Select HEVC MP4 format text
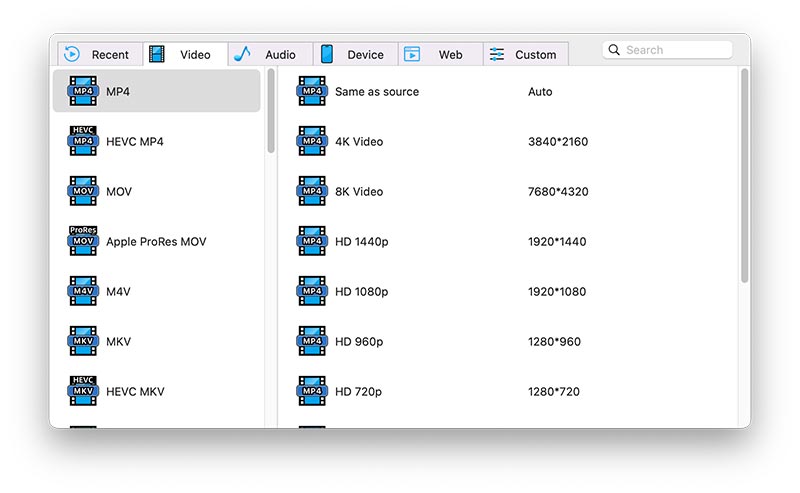The width and height of the screenshot is (800, 493). (x=135, y=141)
